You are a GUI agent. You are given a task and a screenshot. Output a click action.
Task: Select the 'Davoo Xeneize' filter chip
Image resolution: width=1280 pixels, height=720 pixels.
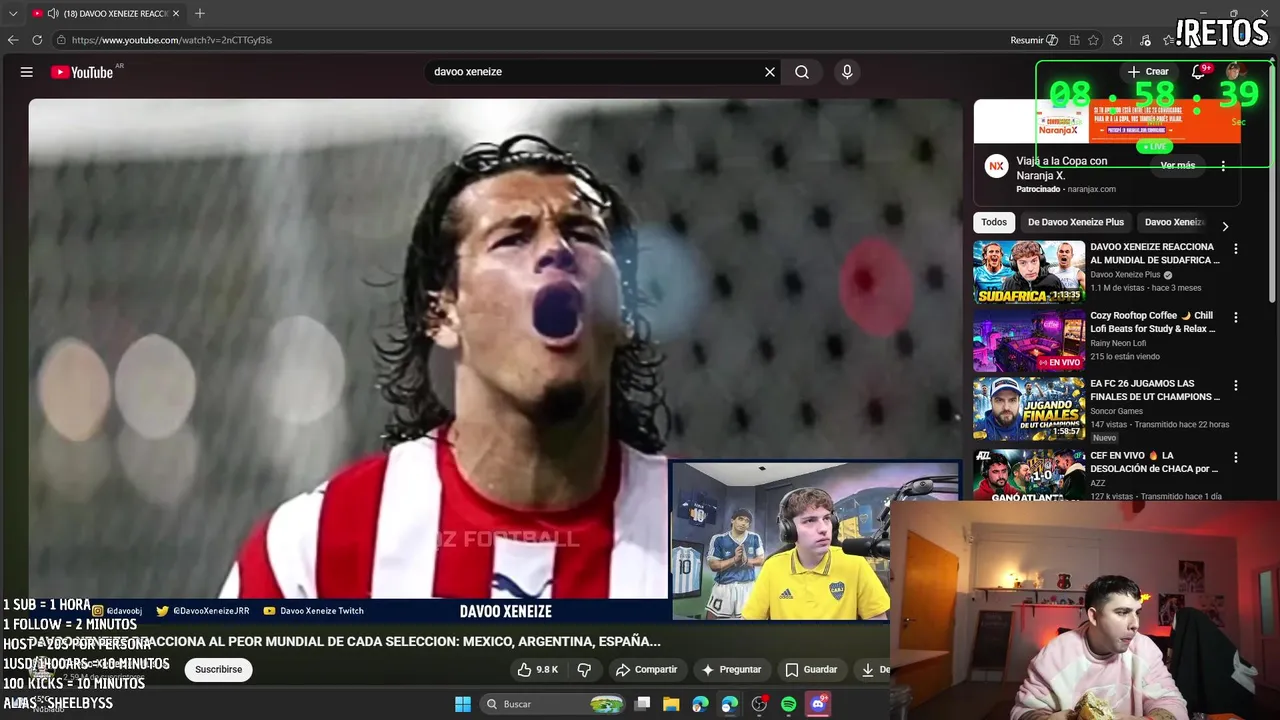(x=1174, y=222)
